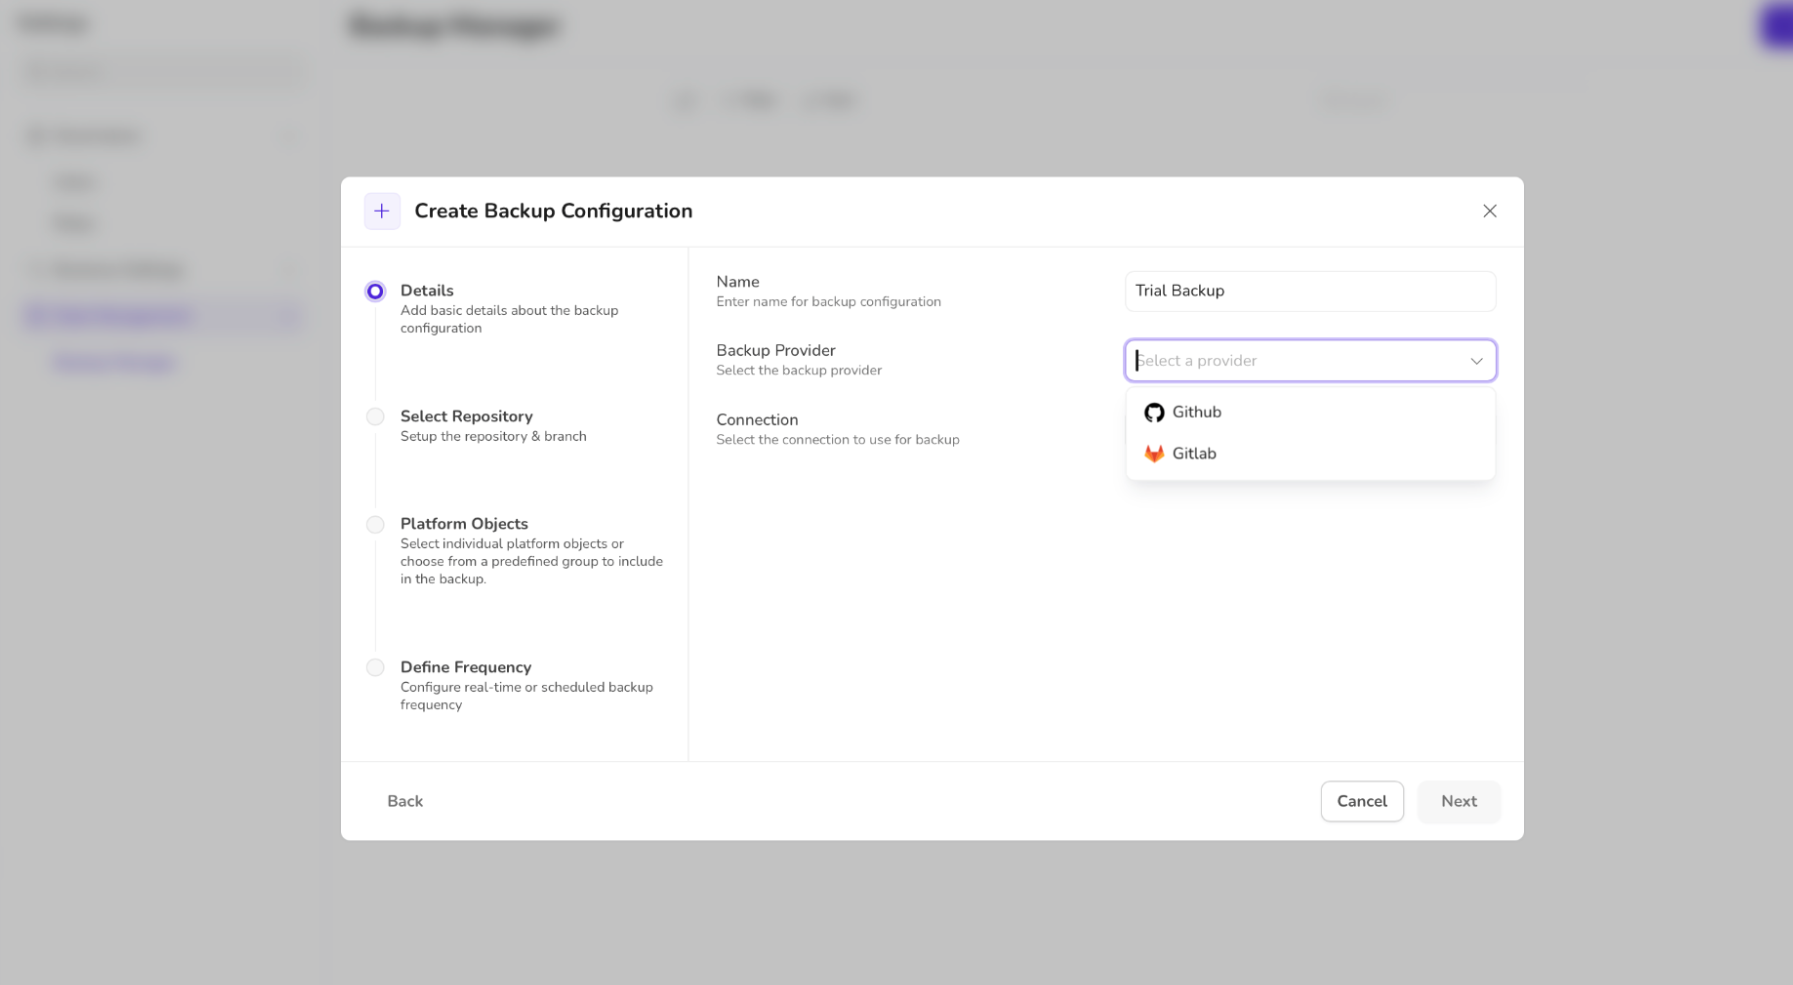Close the Create Backup Configuration dialog
1793x985 pixels.
(x=1489, y=211)
